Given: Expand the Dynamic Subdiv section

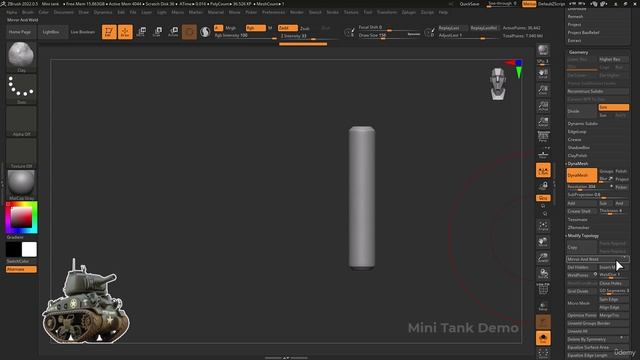Looking at the screenshot, I should click(x=583, y=124).
